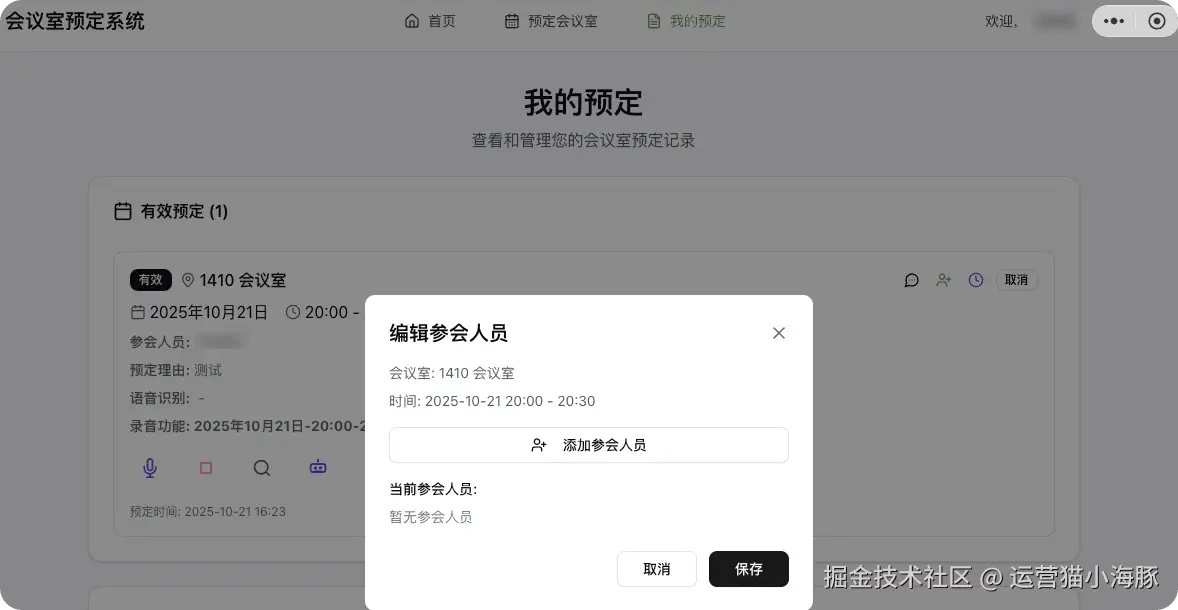The width and height of the screenshot is (1178, 610).
Task: Click the person-plus icon inside 添加参会人员
Action: point(539,445)
